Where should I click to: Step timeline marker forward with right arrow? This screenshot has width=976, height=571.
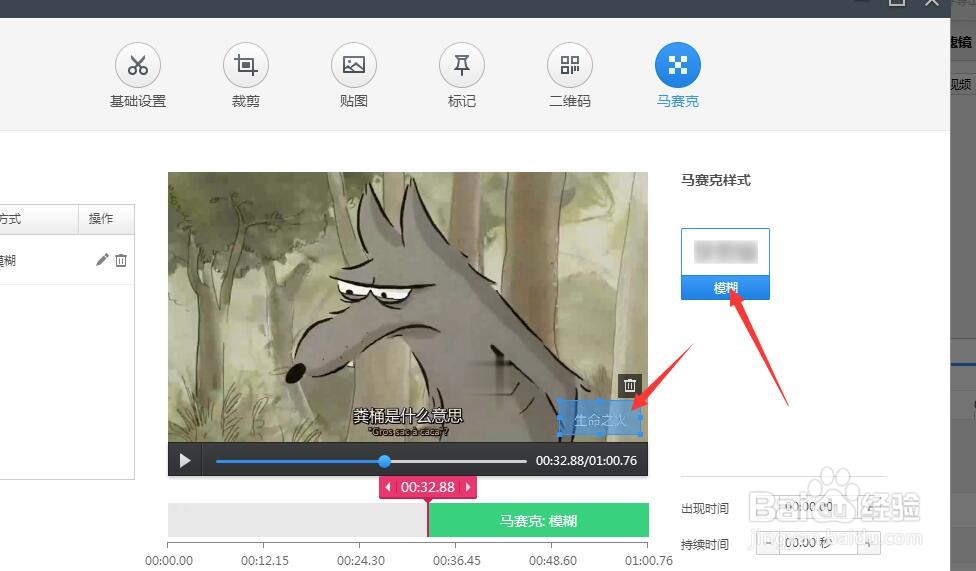click(x=468, y=487)
